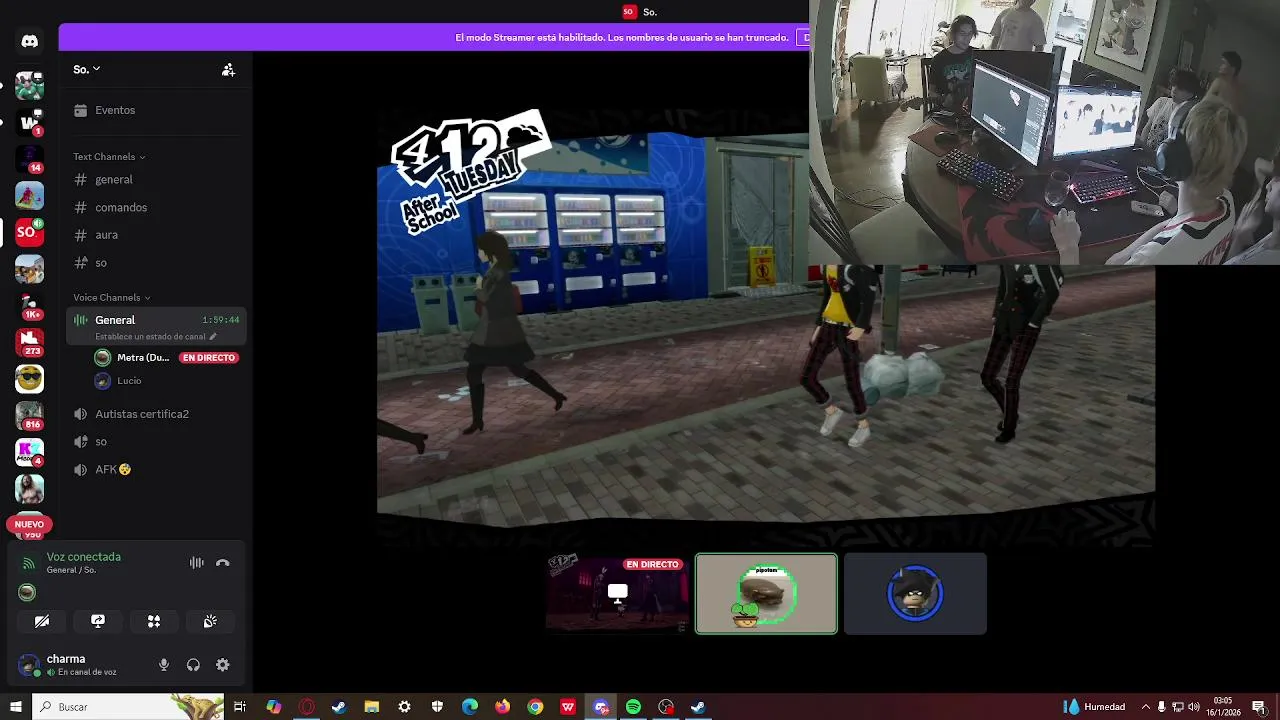Open Eventos in the channel list
This screenshot has height=720, width=1280.
pyautogui.click(x=155, y=110)
